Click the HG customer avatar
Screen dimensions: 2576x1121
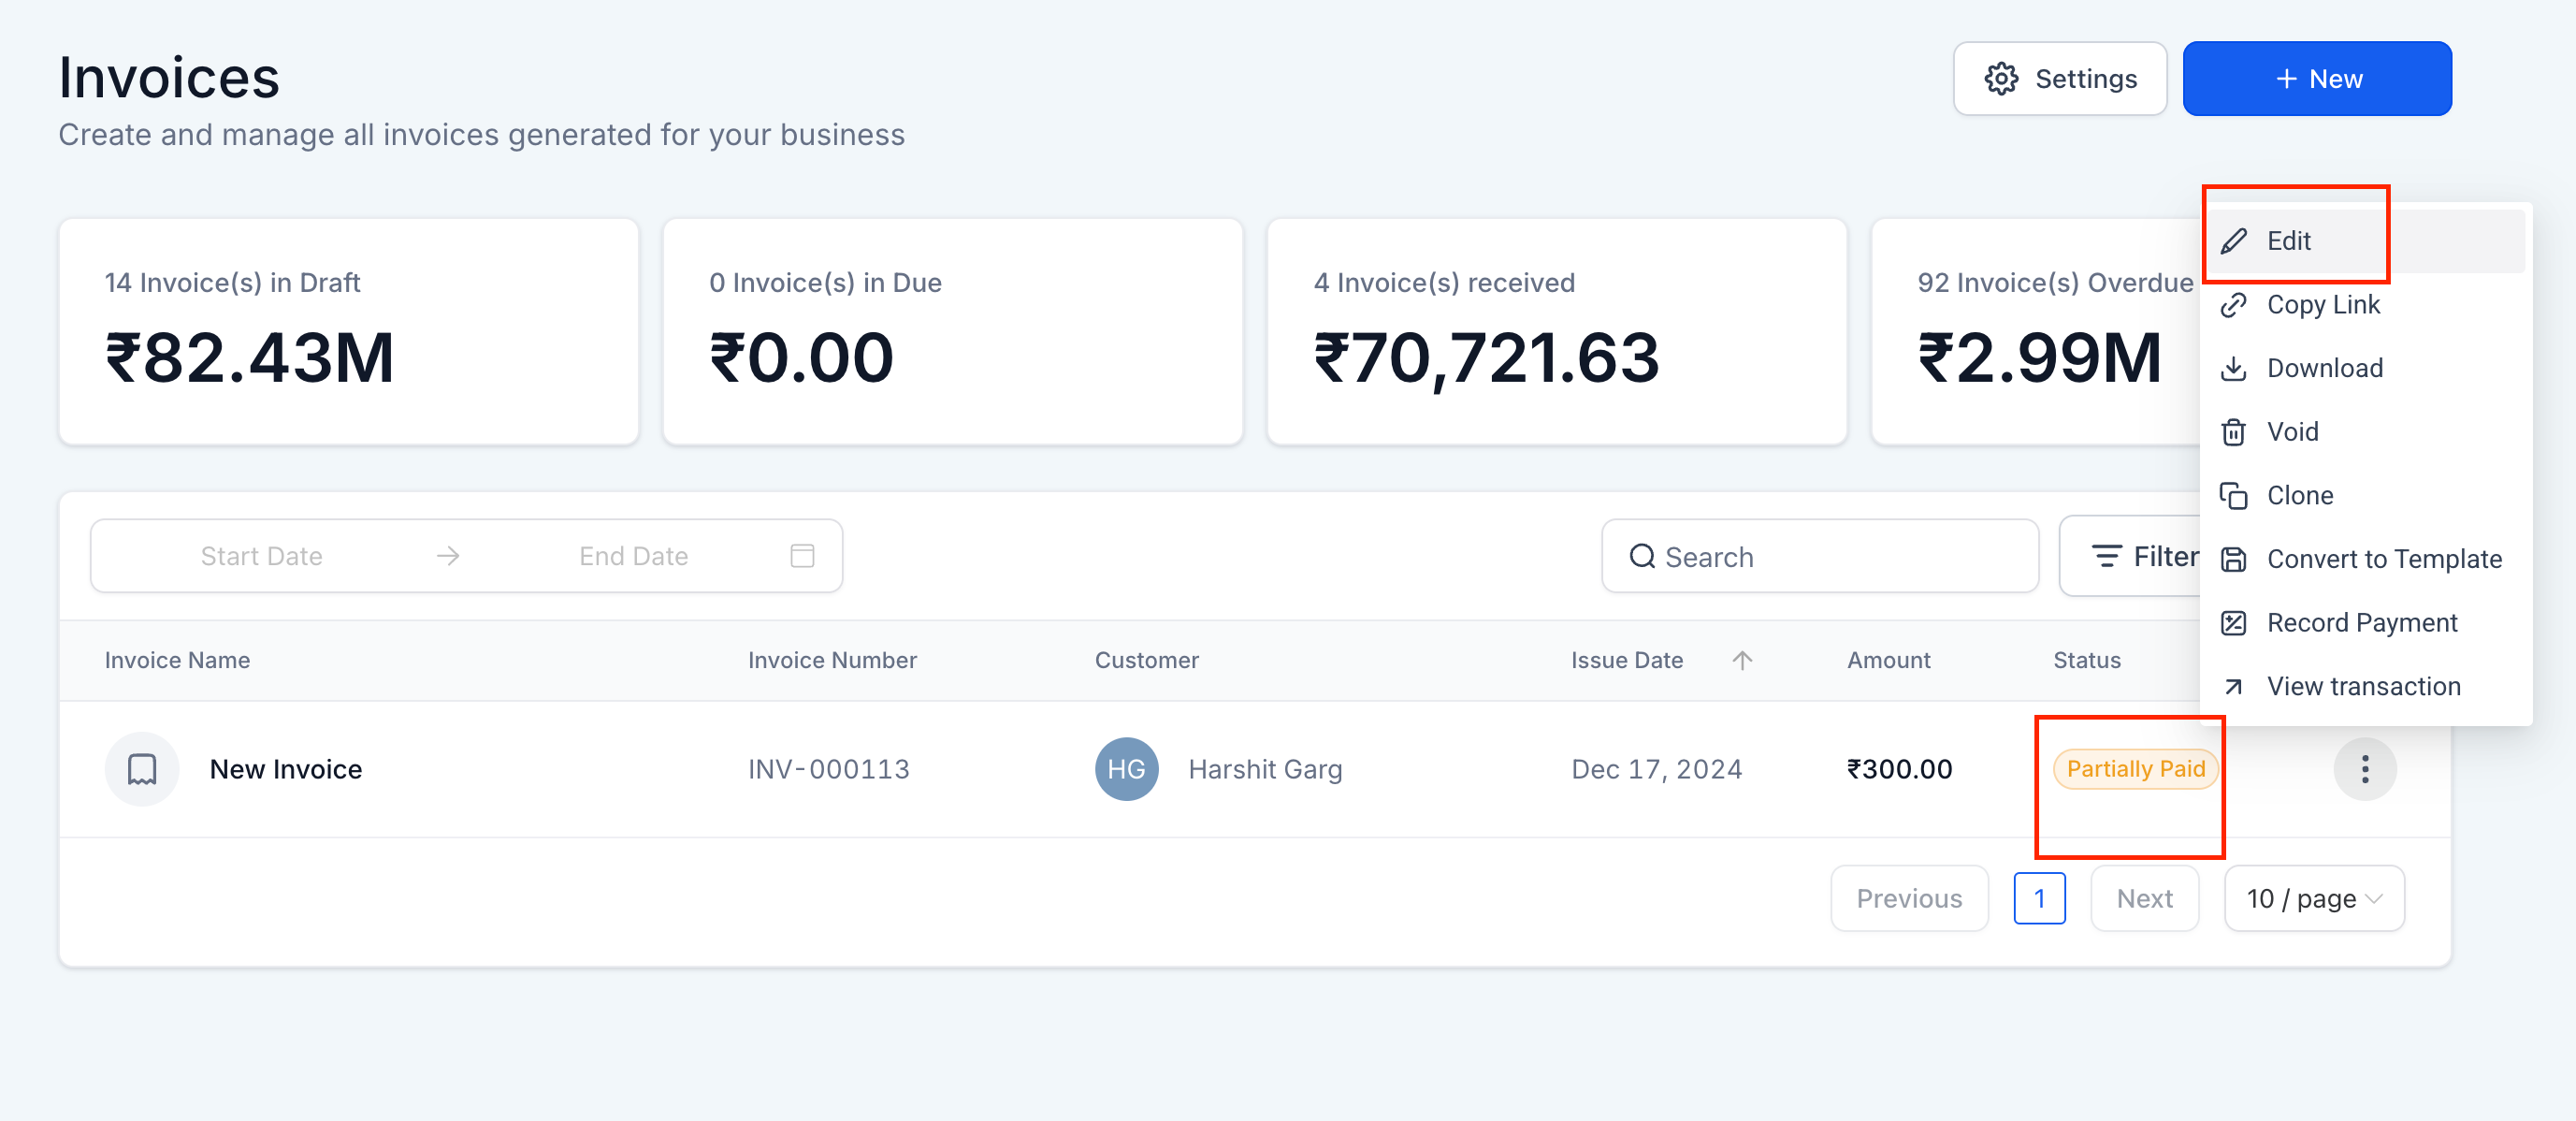[1126, 769]
